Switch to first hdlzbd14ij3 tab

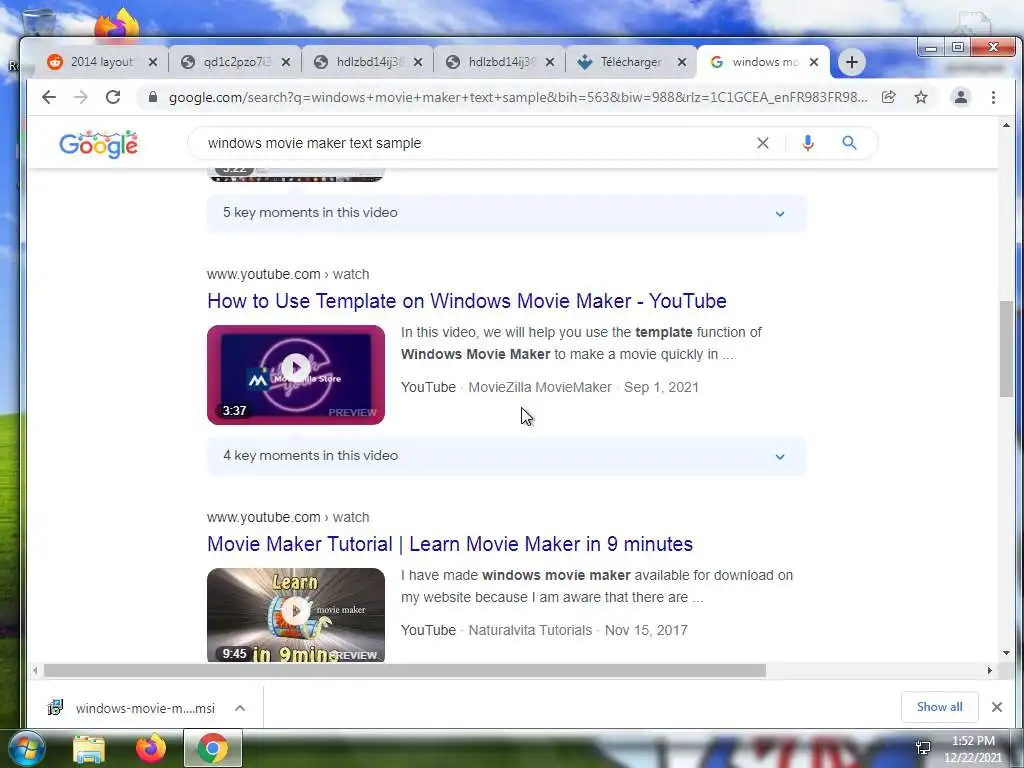367,62
